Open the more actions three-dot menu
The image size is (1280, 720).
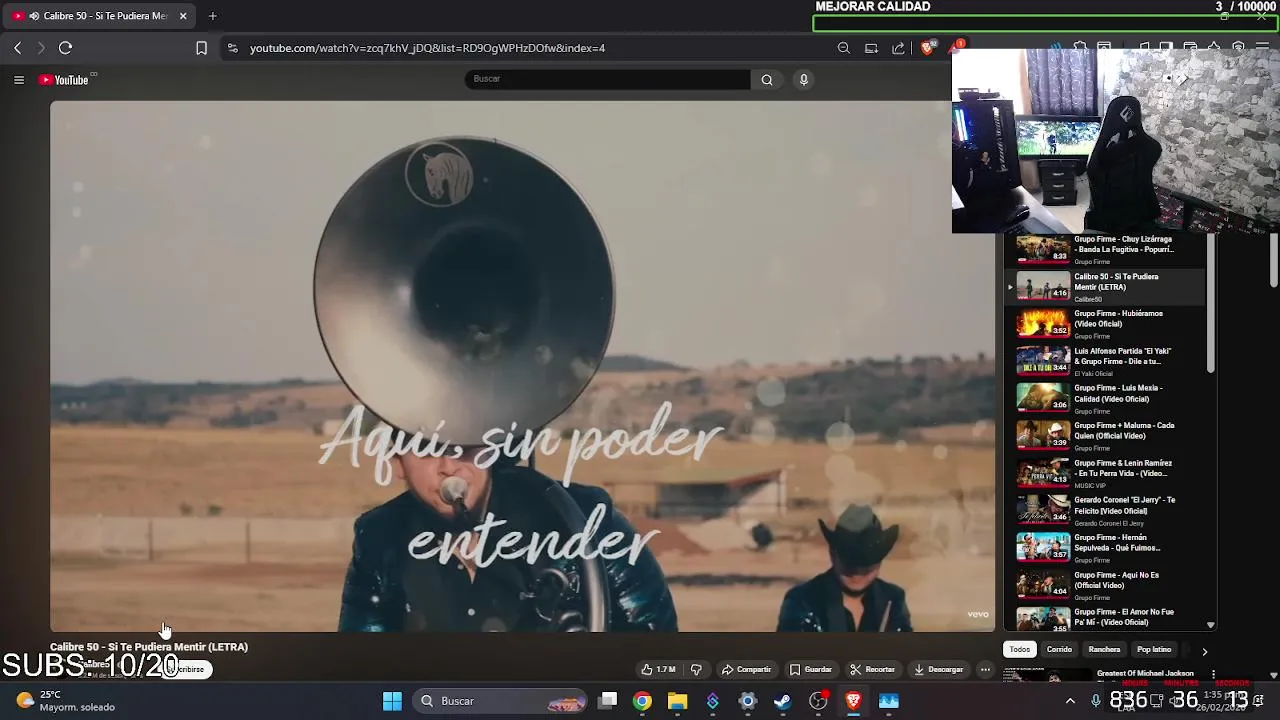point(985,669)
